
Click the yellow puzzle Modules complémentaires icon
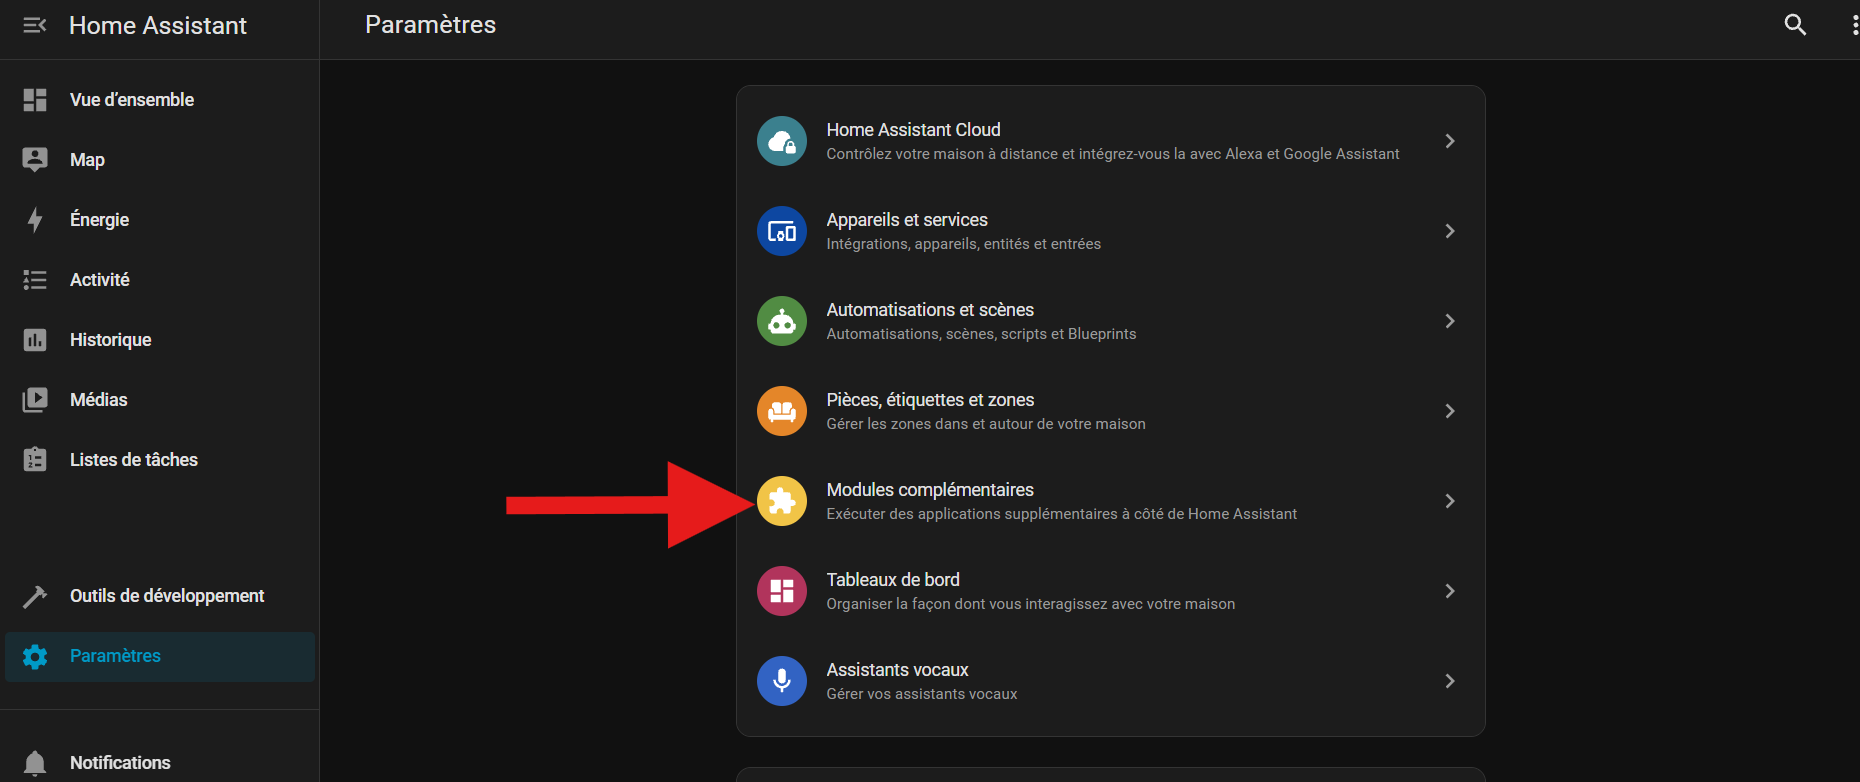point(782,501)
